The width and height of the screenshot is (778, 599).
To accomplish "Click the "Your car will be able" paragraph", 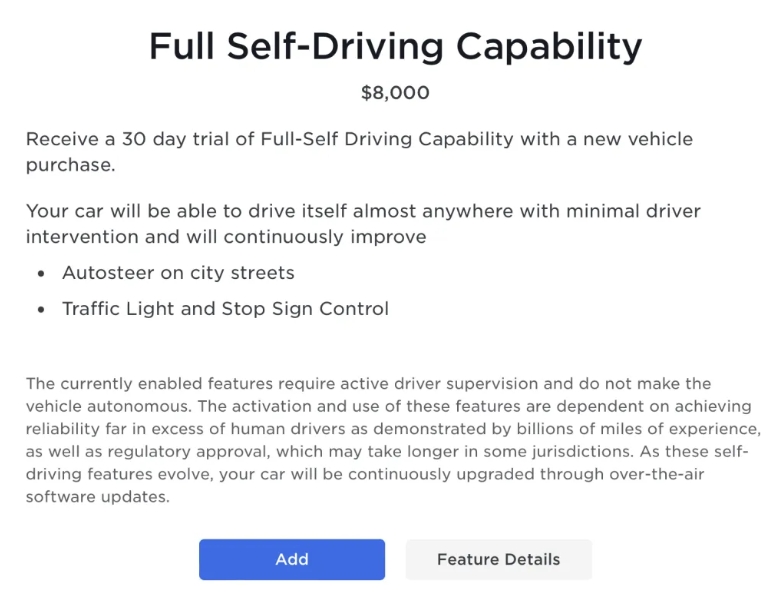I will click(x=363, y=224).
